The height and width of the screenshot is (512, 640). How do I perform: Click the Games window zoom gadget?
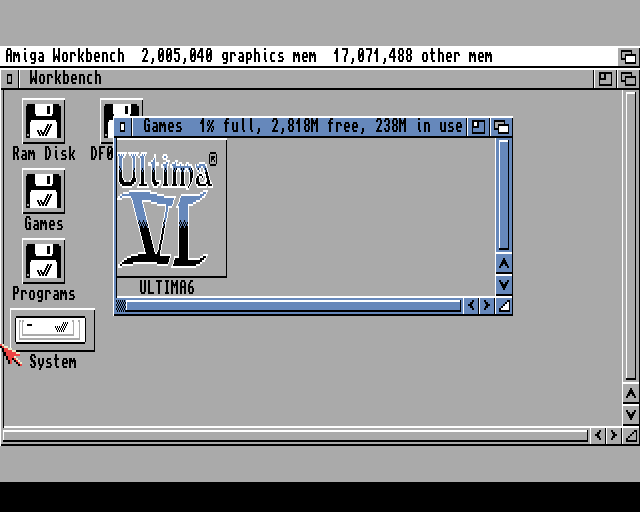point(480,127)
